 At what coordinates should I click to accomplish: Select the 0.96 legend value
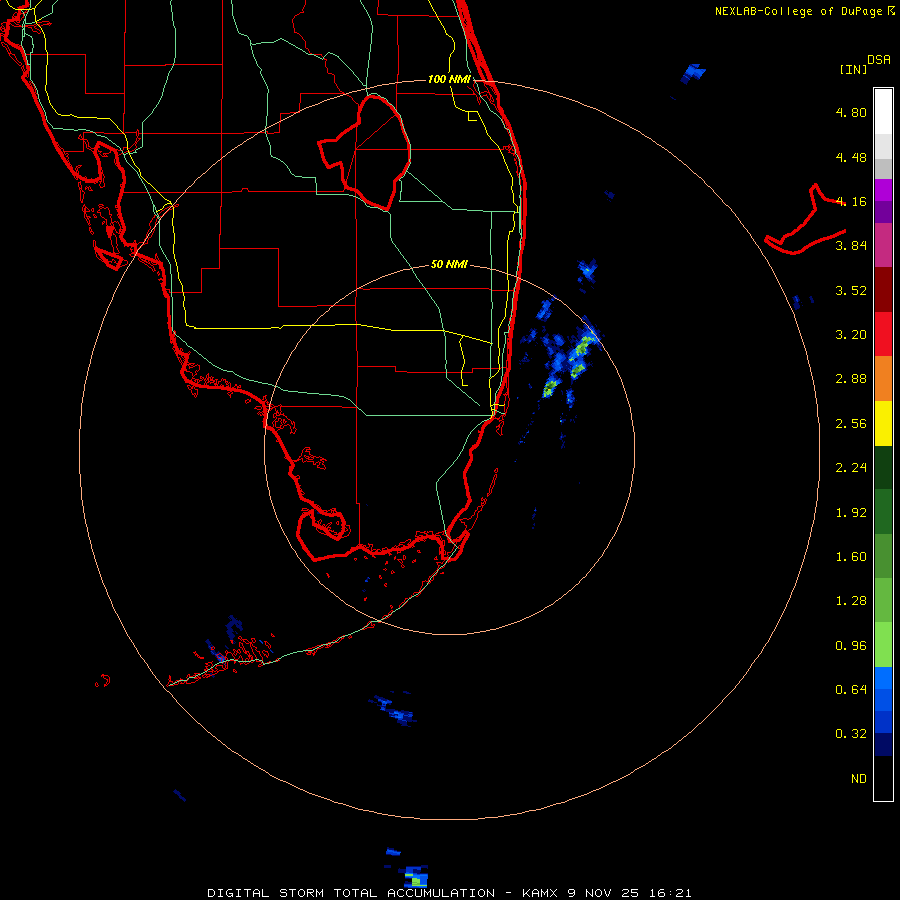coord(851,646)
